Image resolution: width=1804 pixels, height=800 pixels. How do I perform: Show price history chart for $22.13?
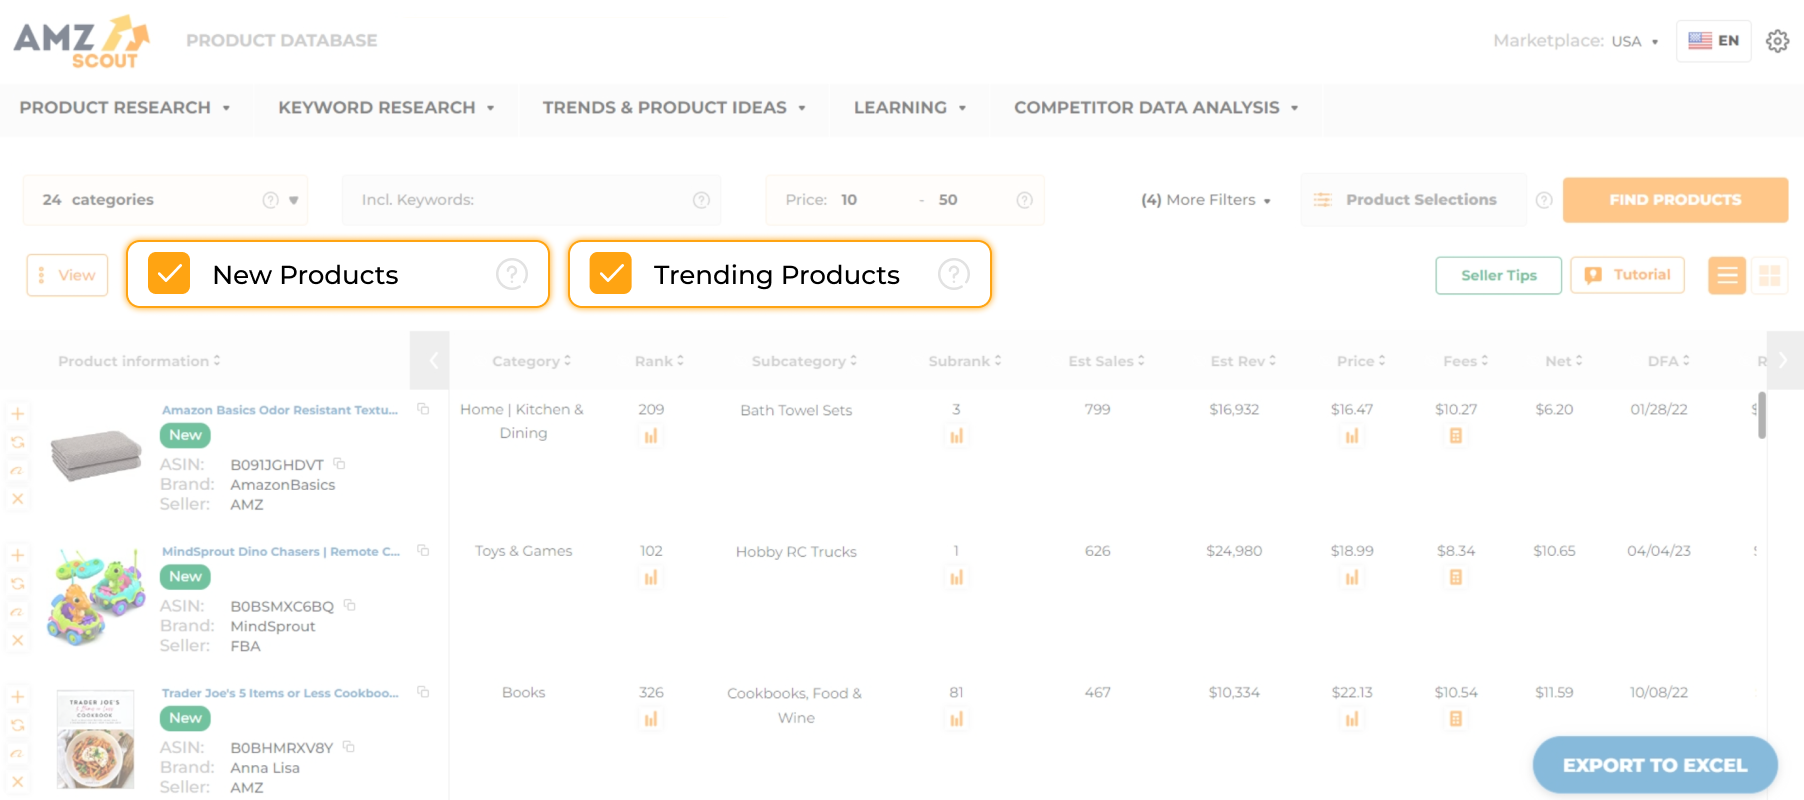(x=1352, y=719)
